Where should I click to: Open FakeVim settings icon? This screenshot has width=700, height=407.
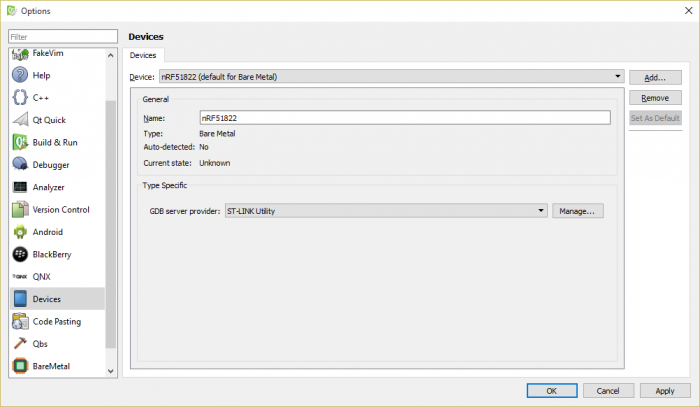click(20, 54)
